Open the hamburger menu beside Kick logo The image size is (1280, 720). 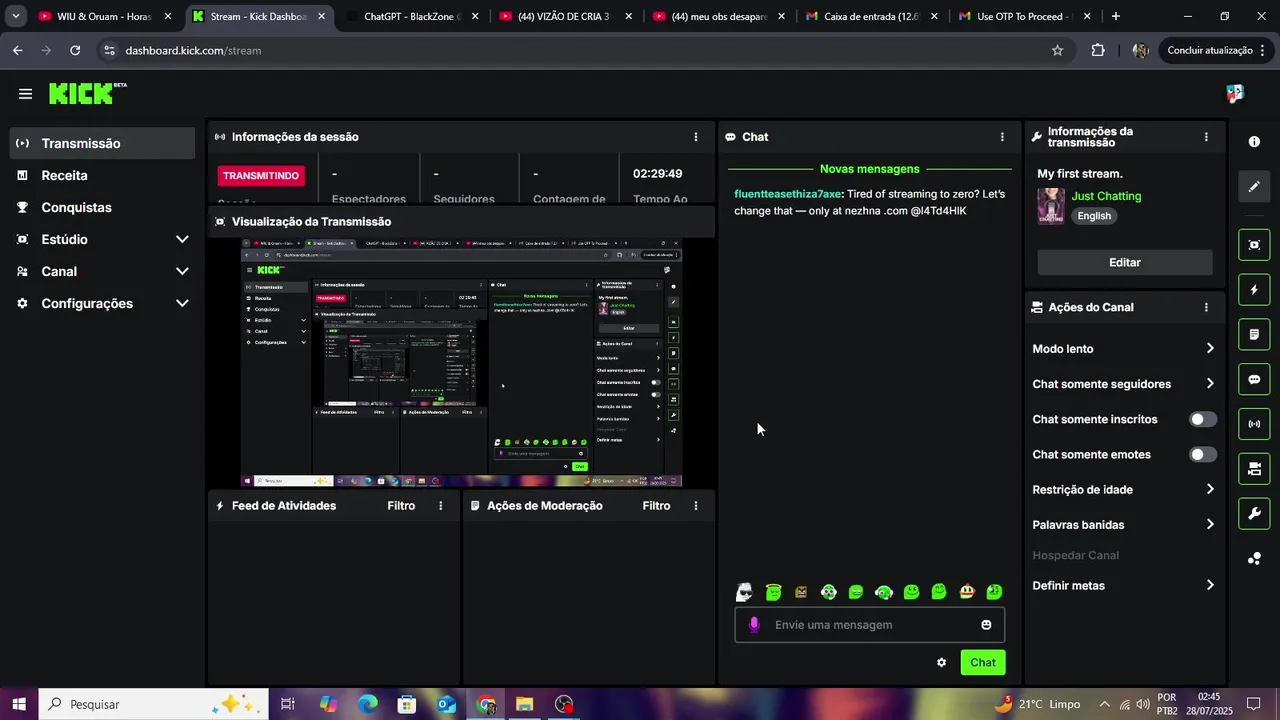coord(25,94)
